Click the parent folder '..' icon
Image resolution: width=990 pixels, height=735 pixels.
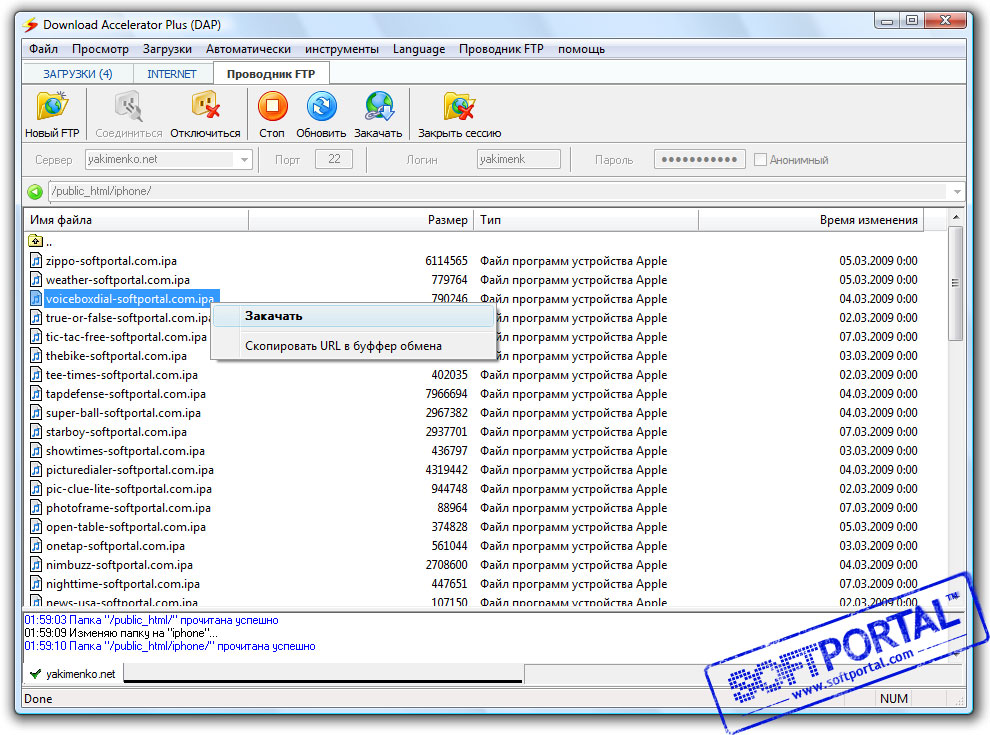[x=35, y=241]
